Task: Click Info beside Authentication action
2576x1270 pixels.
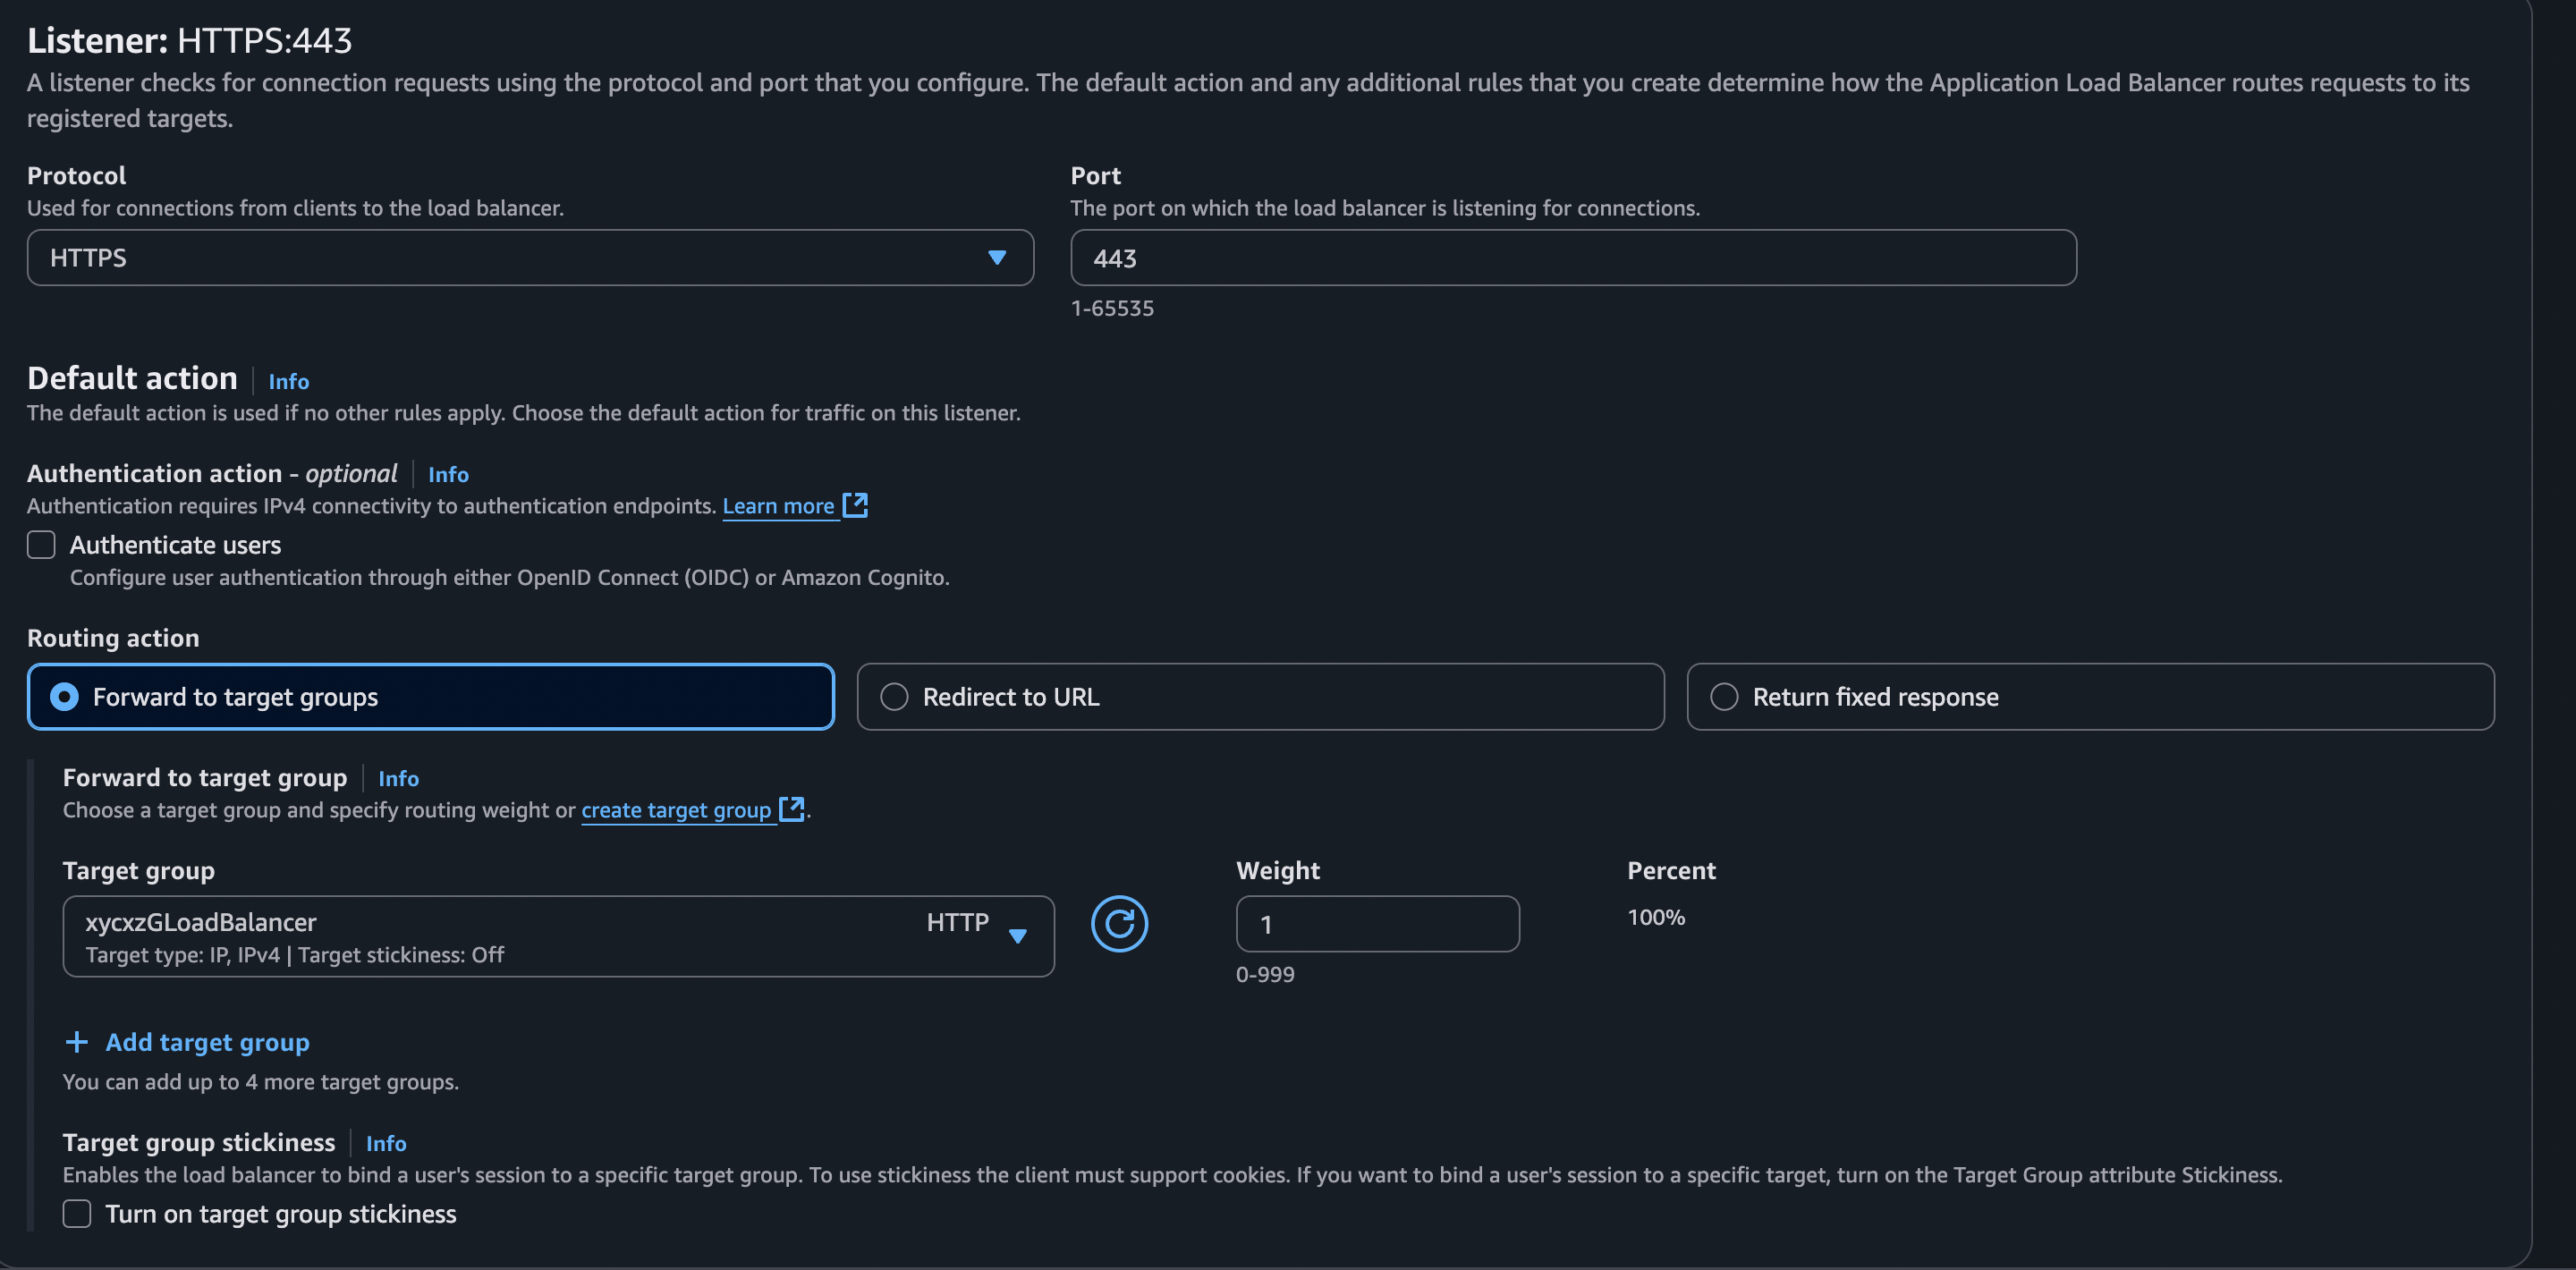Action: pyautogui.click(x=447, y=474)
